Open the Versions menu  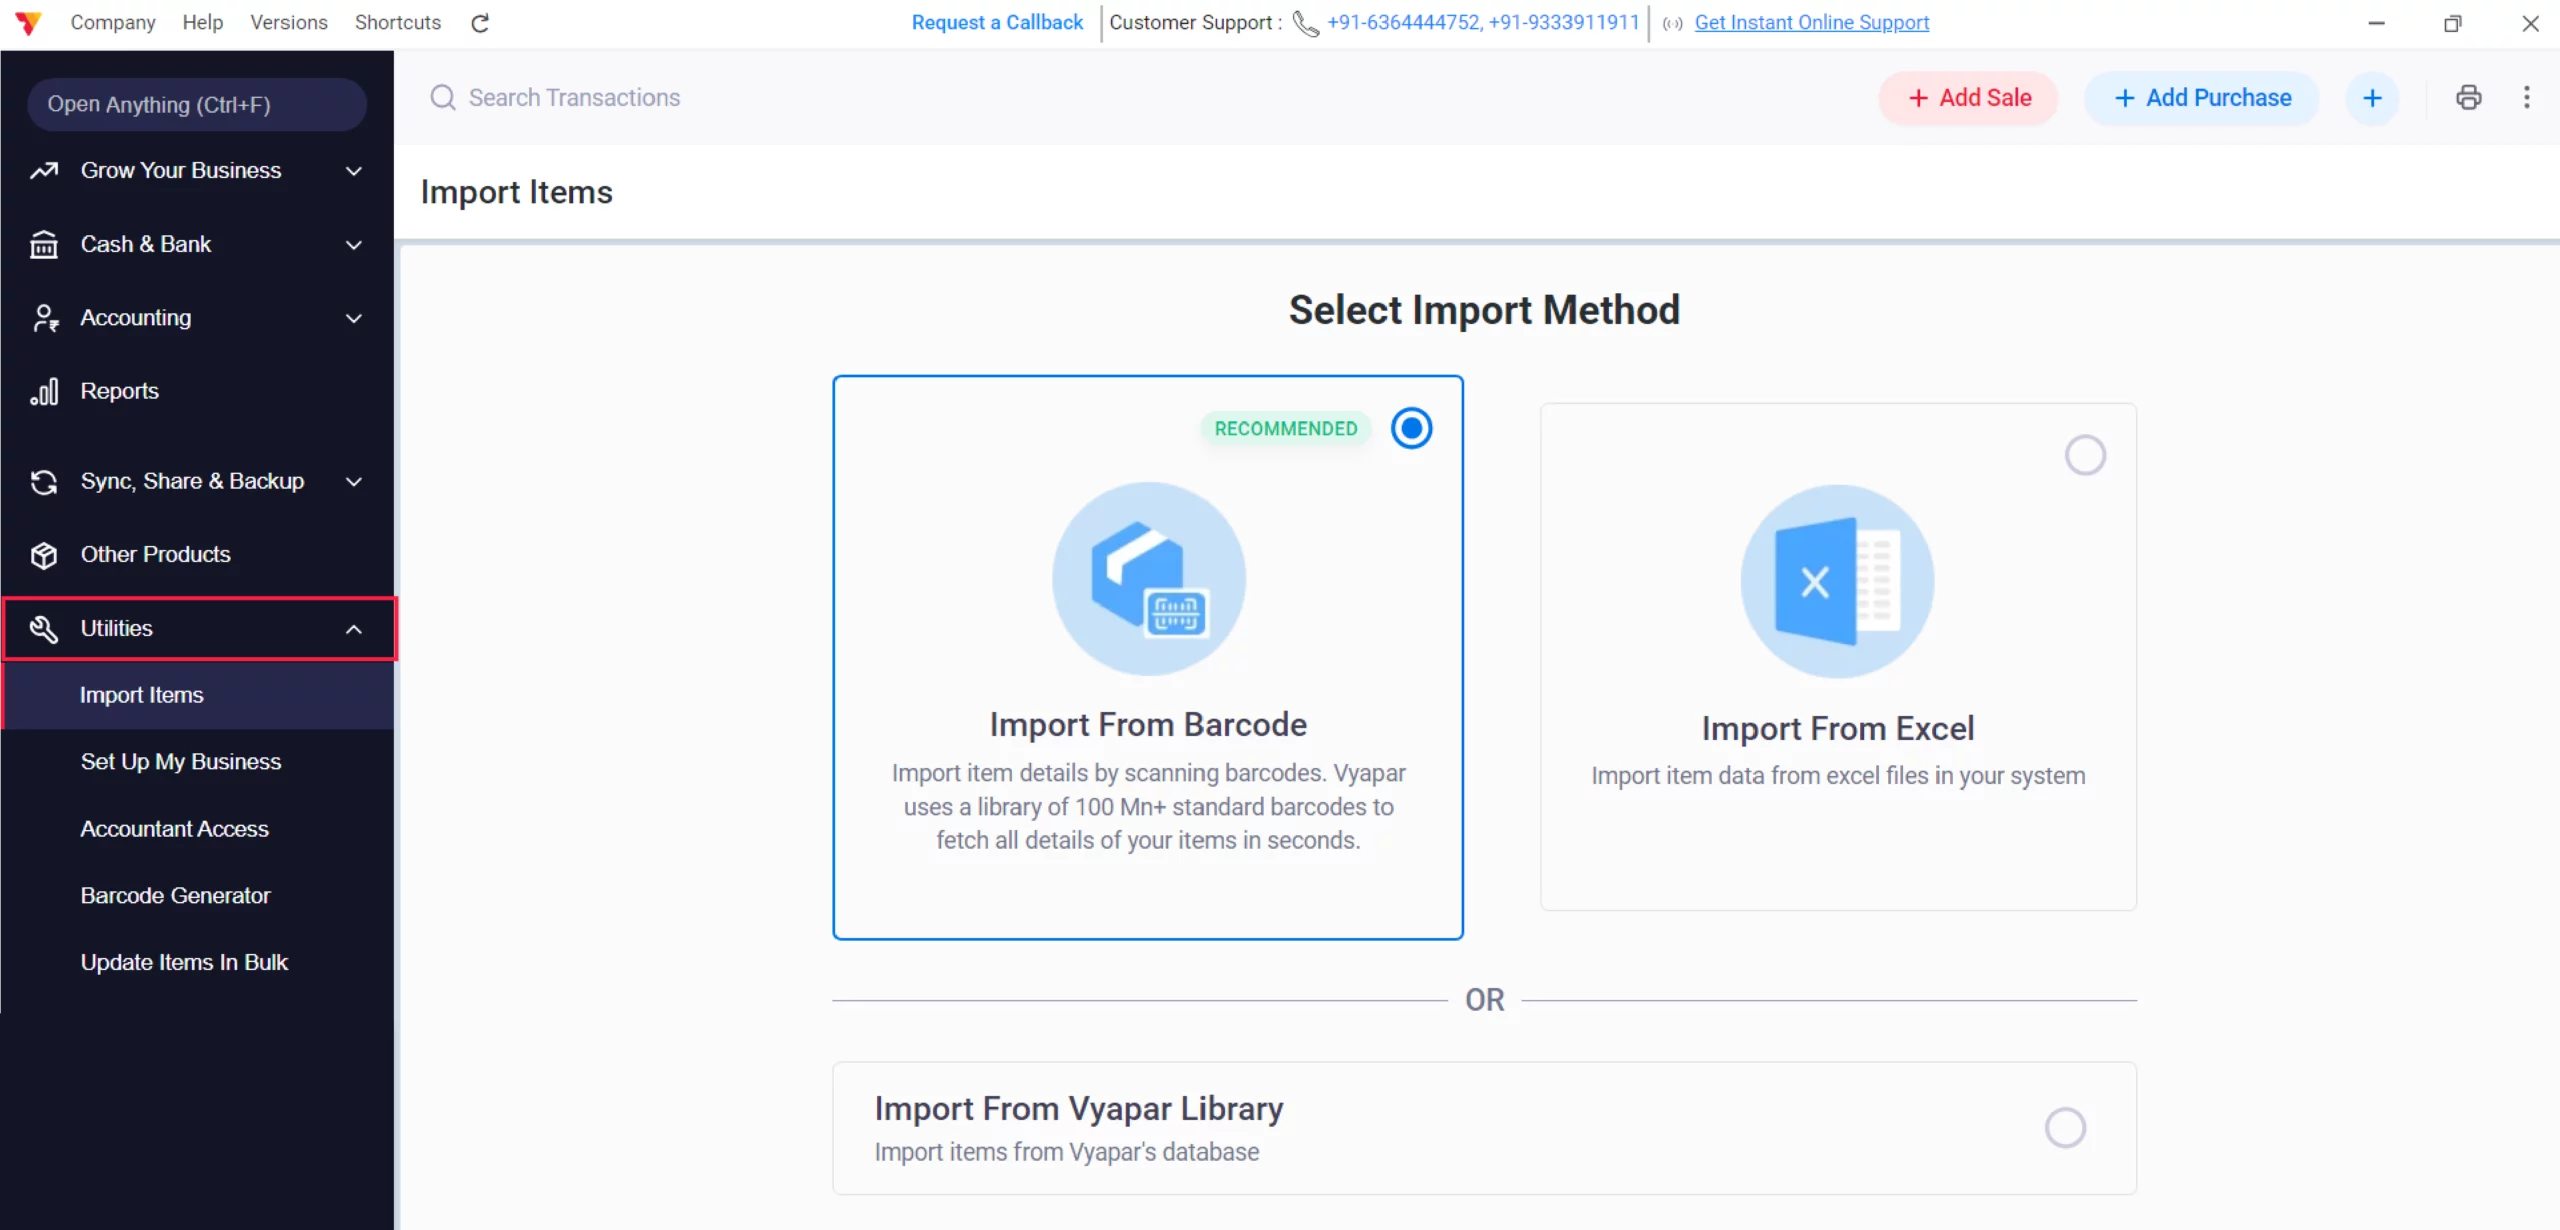(288, 22)
